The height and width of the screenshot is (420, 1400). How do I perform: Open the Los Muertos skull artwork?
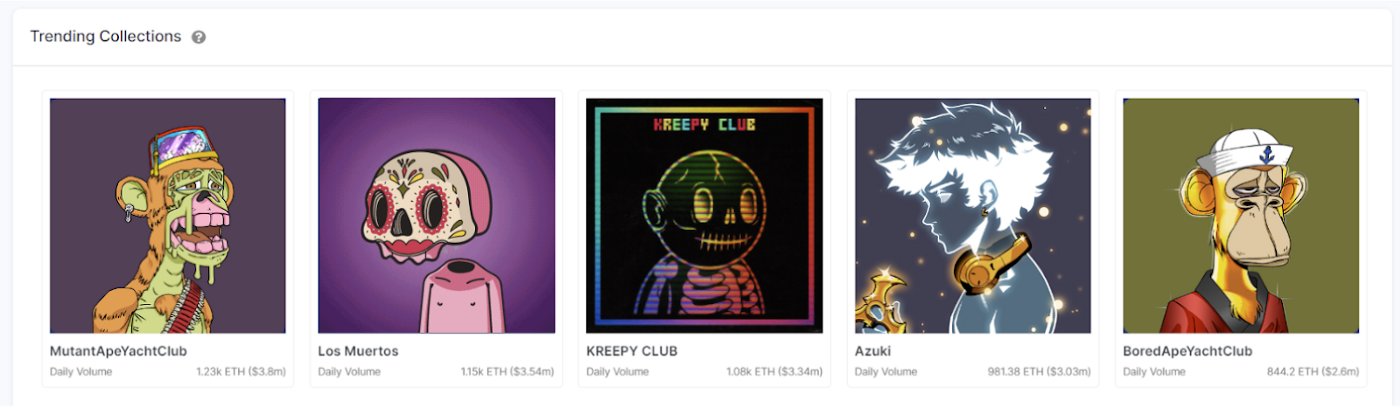point(436,215)
